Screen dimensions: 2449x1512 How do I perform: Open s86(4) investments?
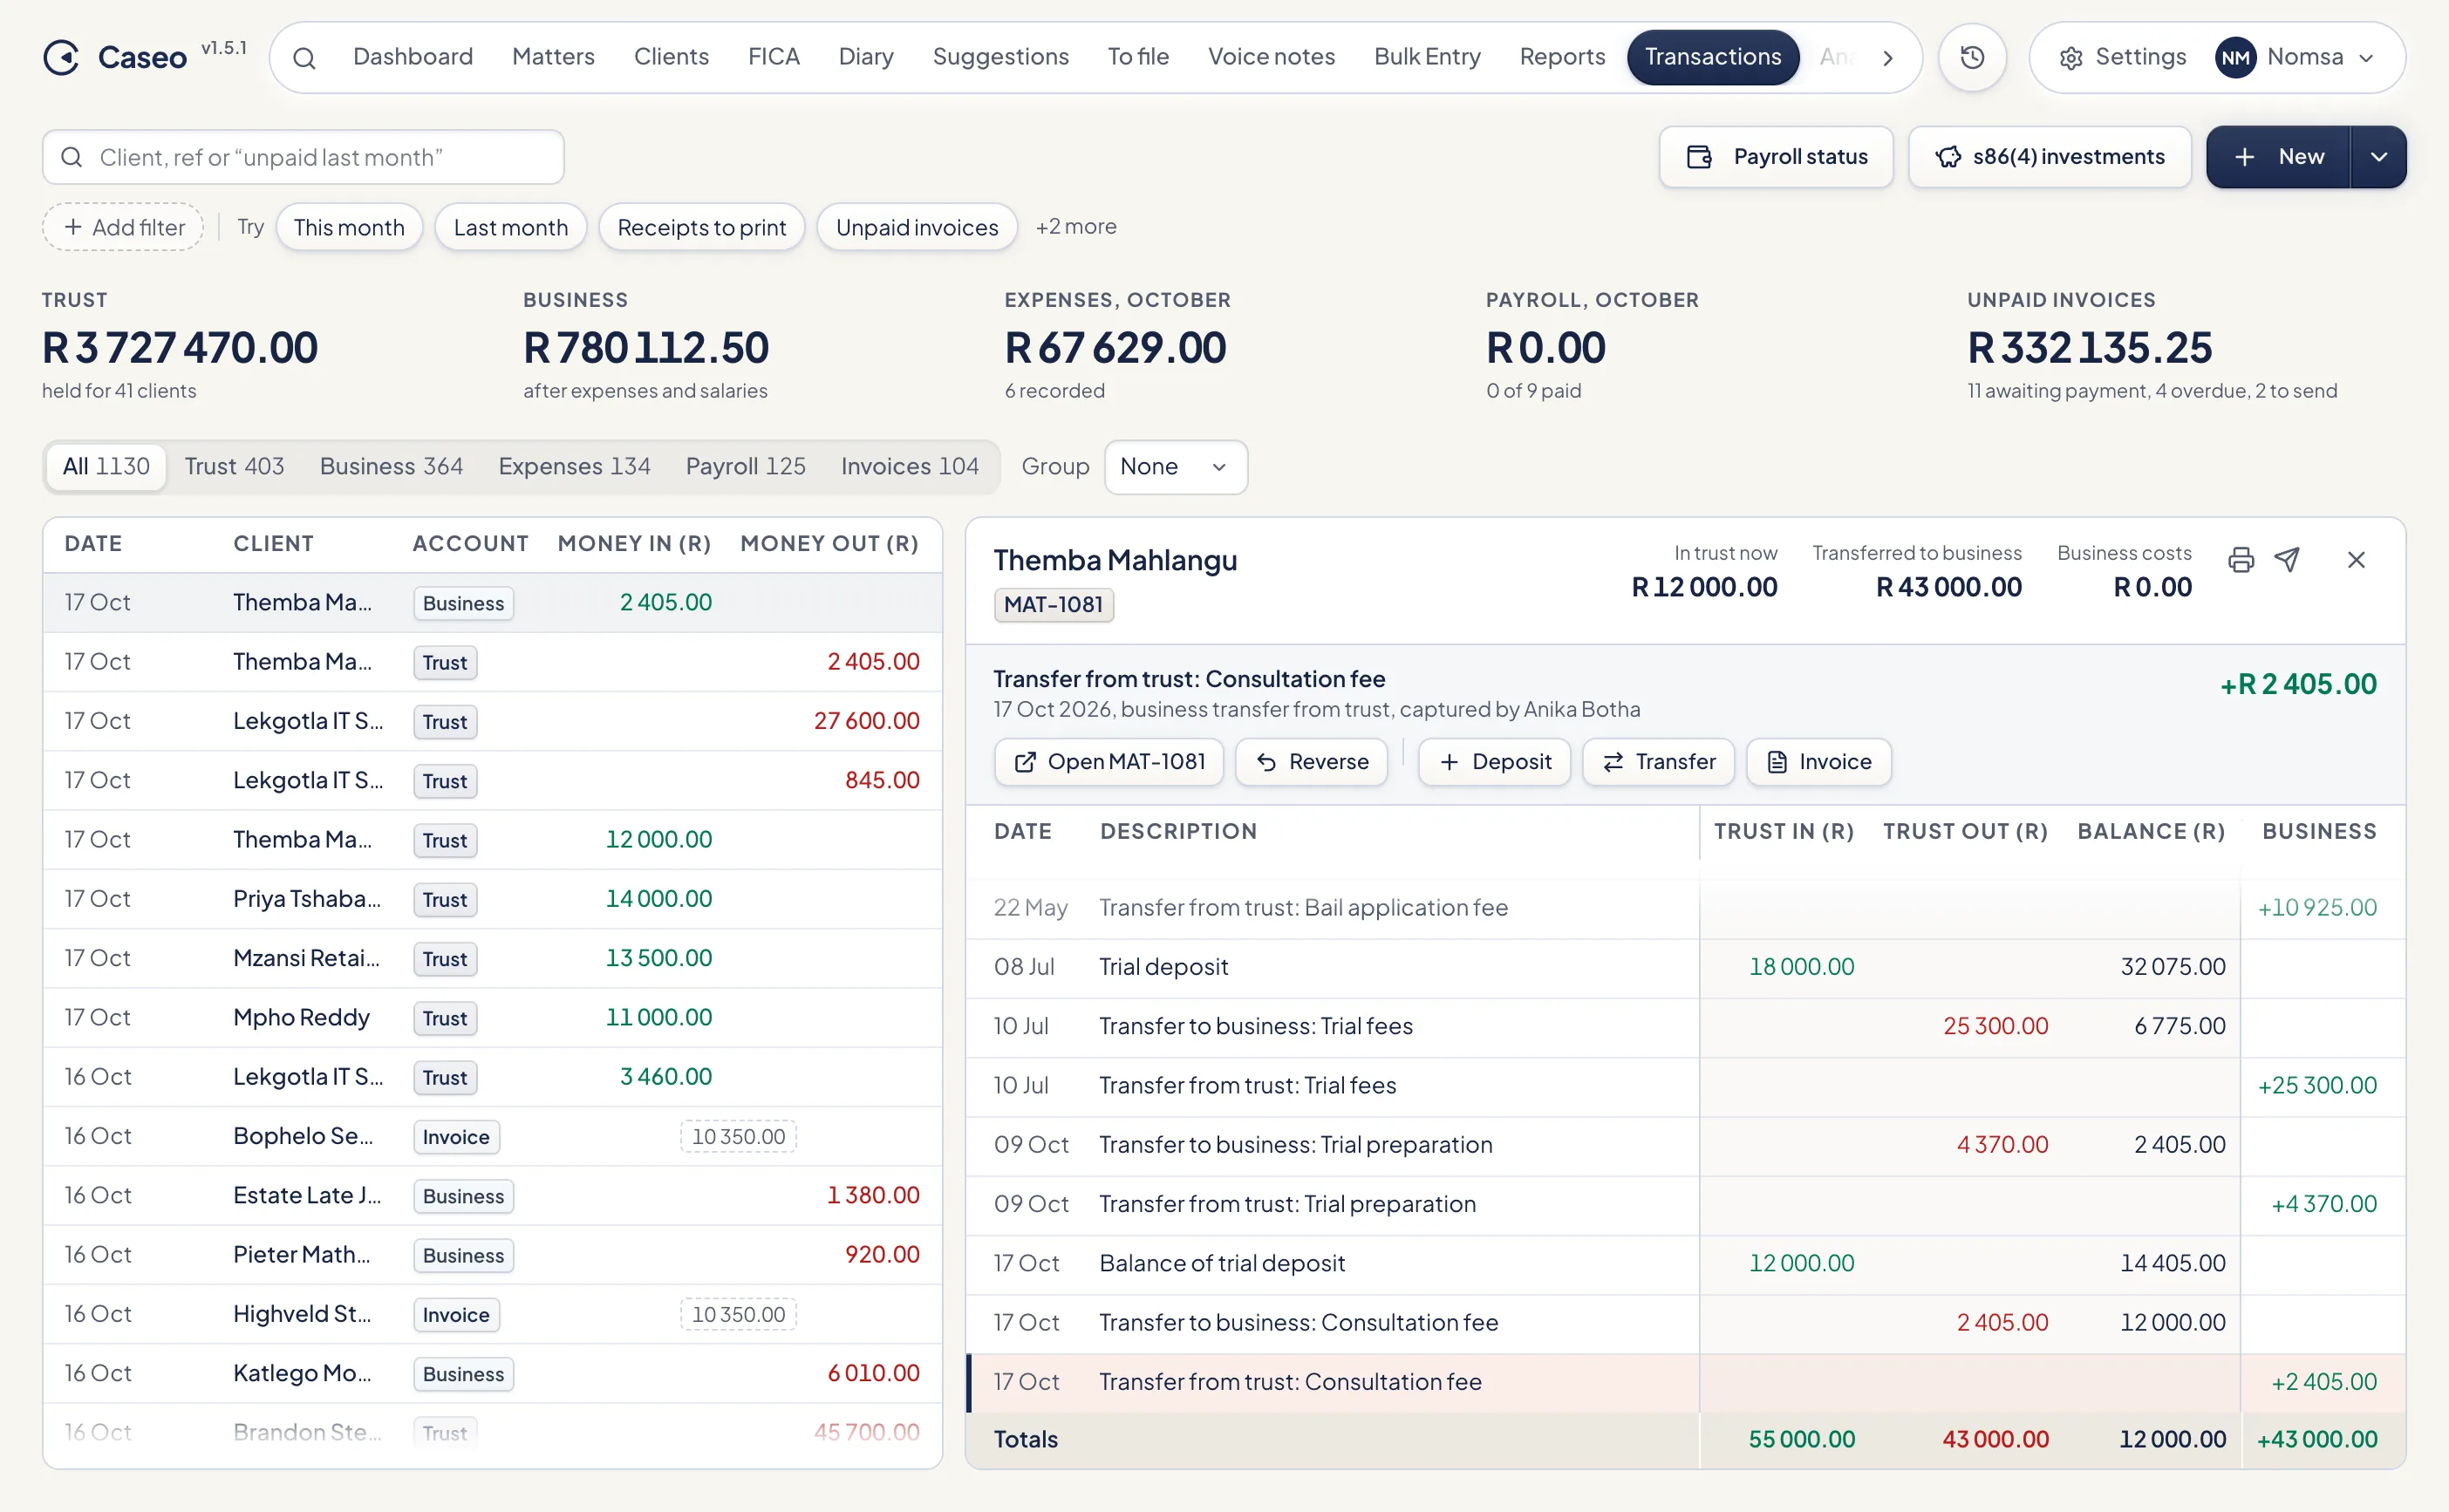point(2049,157)
